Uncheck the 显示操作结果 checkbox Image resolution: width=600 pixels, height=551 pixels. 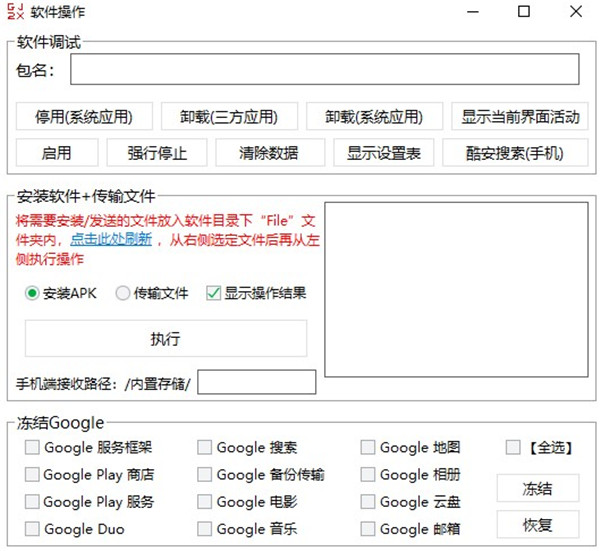coord(212,294)
